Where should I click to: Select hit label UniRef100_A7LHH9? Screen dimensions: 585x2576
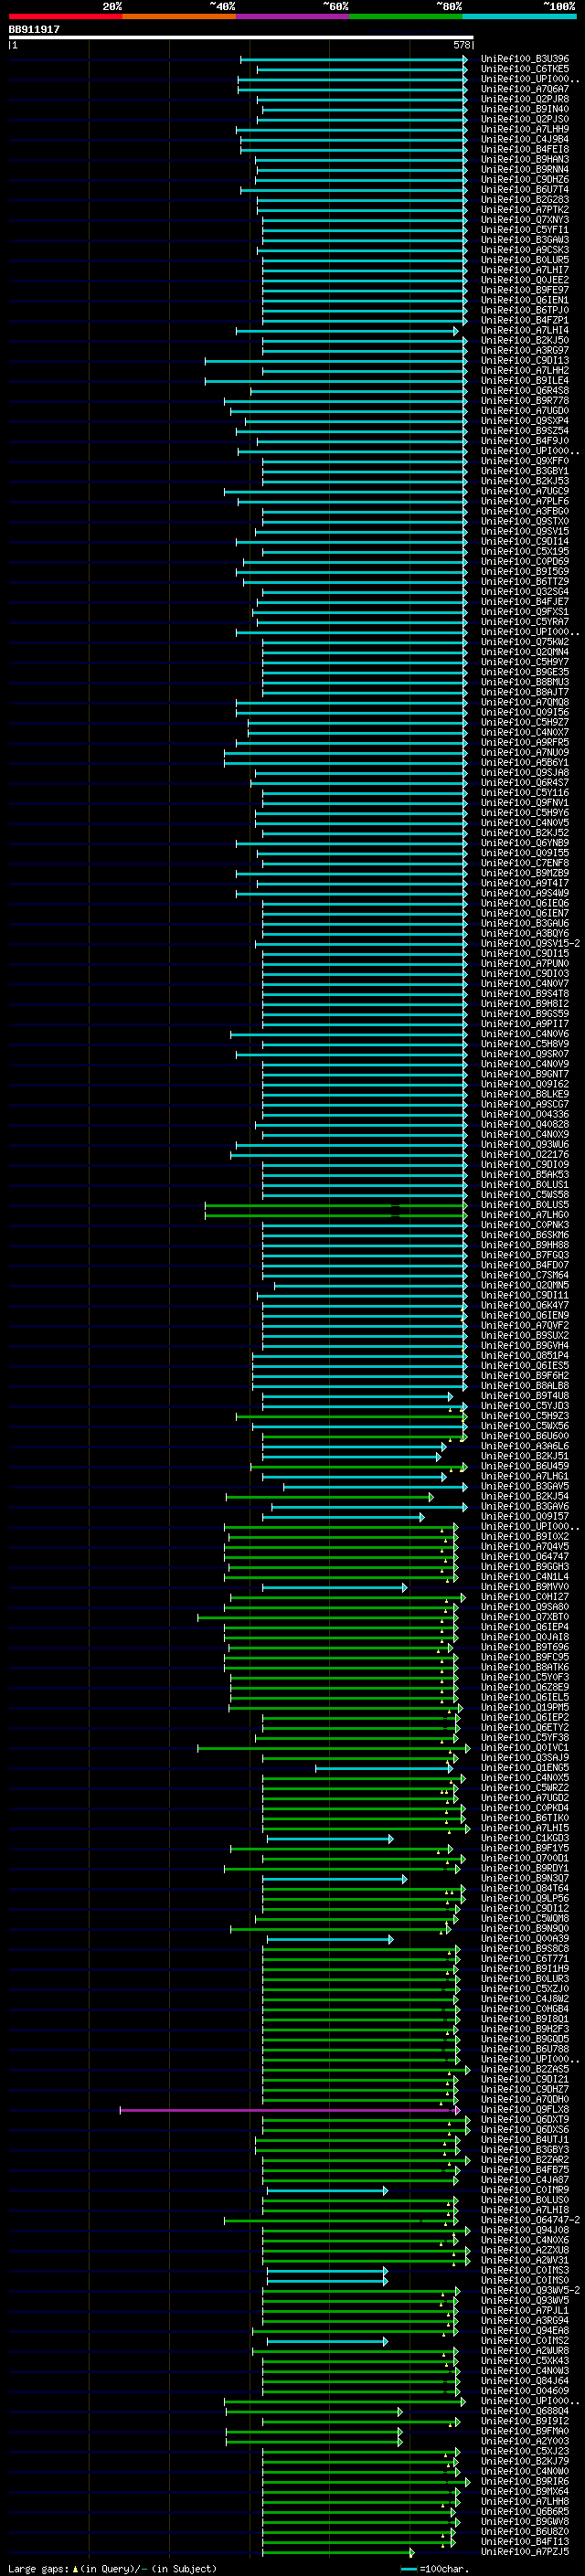524,129
